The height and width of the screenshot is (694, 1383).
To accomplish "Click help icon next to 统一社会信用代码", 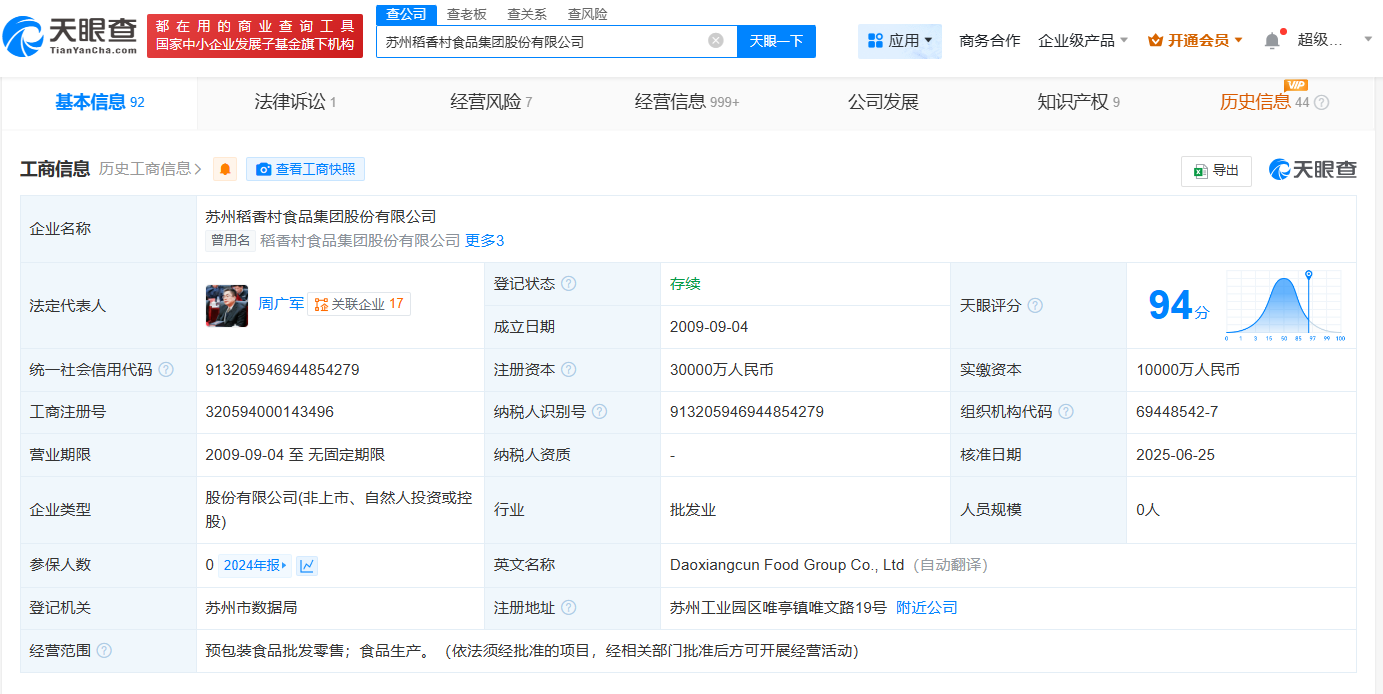I will pyautogui.click(x=166, y=370).
